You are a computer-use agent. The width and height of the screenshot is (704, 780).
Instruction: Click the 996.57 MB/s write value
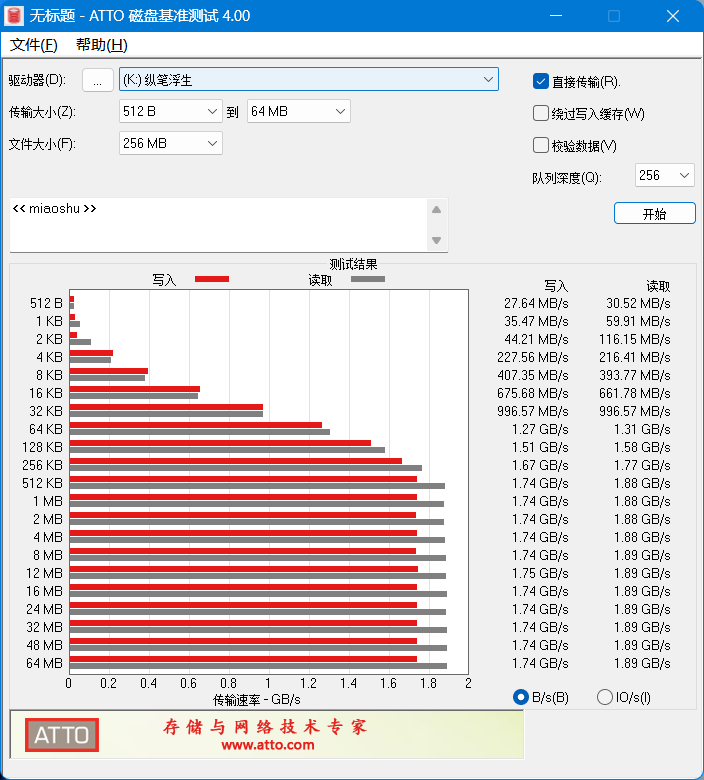[x=532, y=411]
